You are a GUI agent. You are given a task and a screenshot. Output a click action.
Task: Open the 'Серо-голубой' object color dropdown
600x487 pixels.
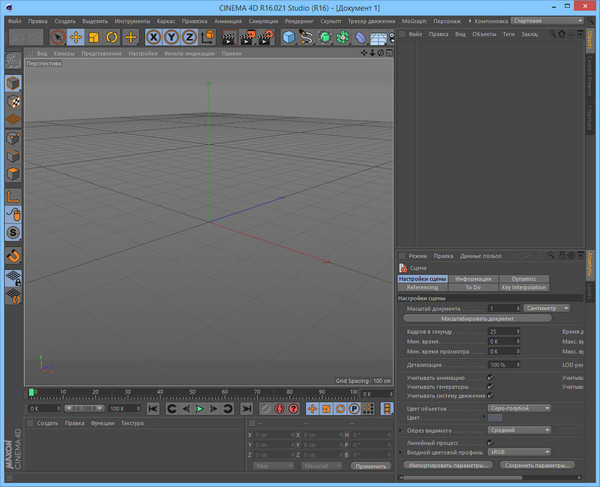519,408
